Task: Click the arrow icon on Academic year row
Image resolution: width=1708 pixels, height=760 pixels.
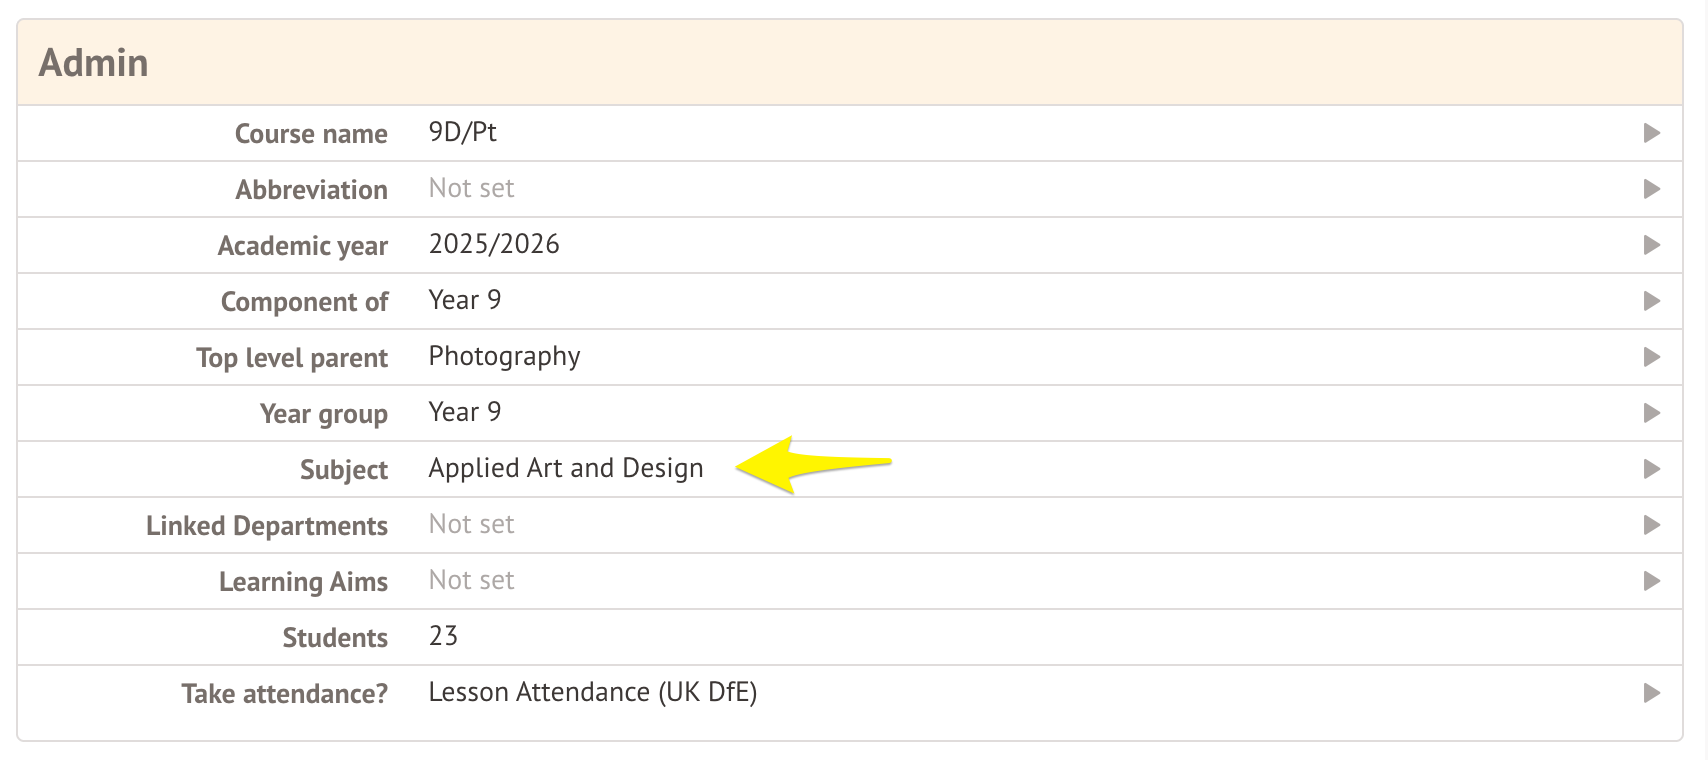Action: 1652,245
